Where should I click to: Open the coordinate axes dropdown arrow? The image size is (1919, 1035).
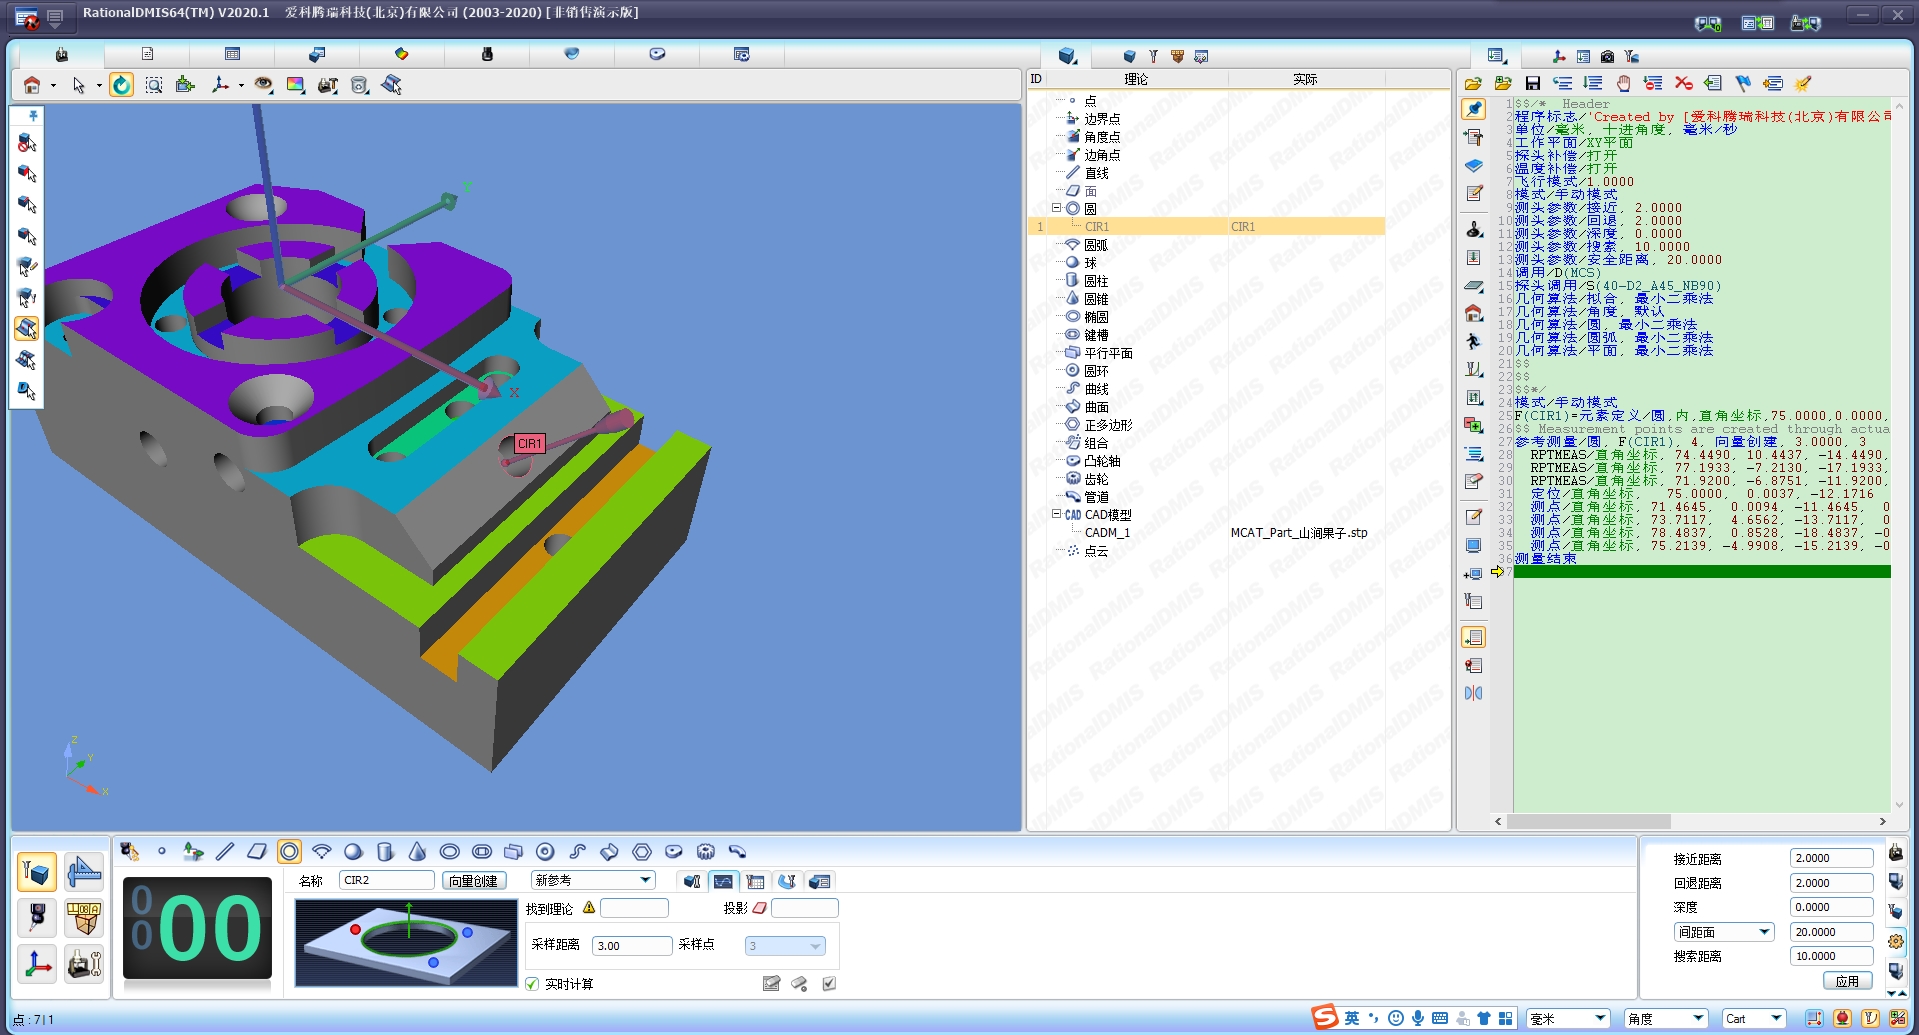[241, 86]
